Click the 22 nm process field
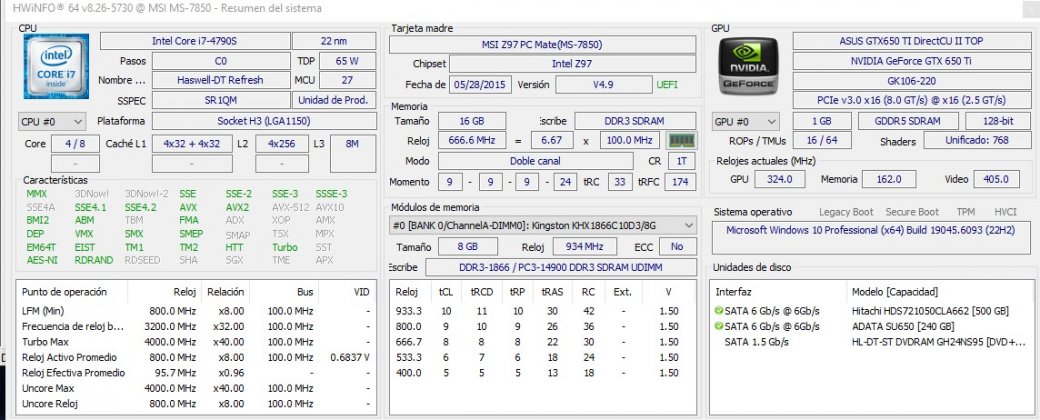This screenshot has height=420, width=1040. pos(334,41)
